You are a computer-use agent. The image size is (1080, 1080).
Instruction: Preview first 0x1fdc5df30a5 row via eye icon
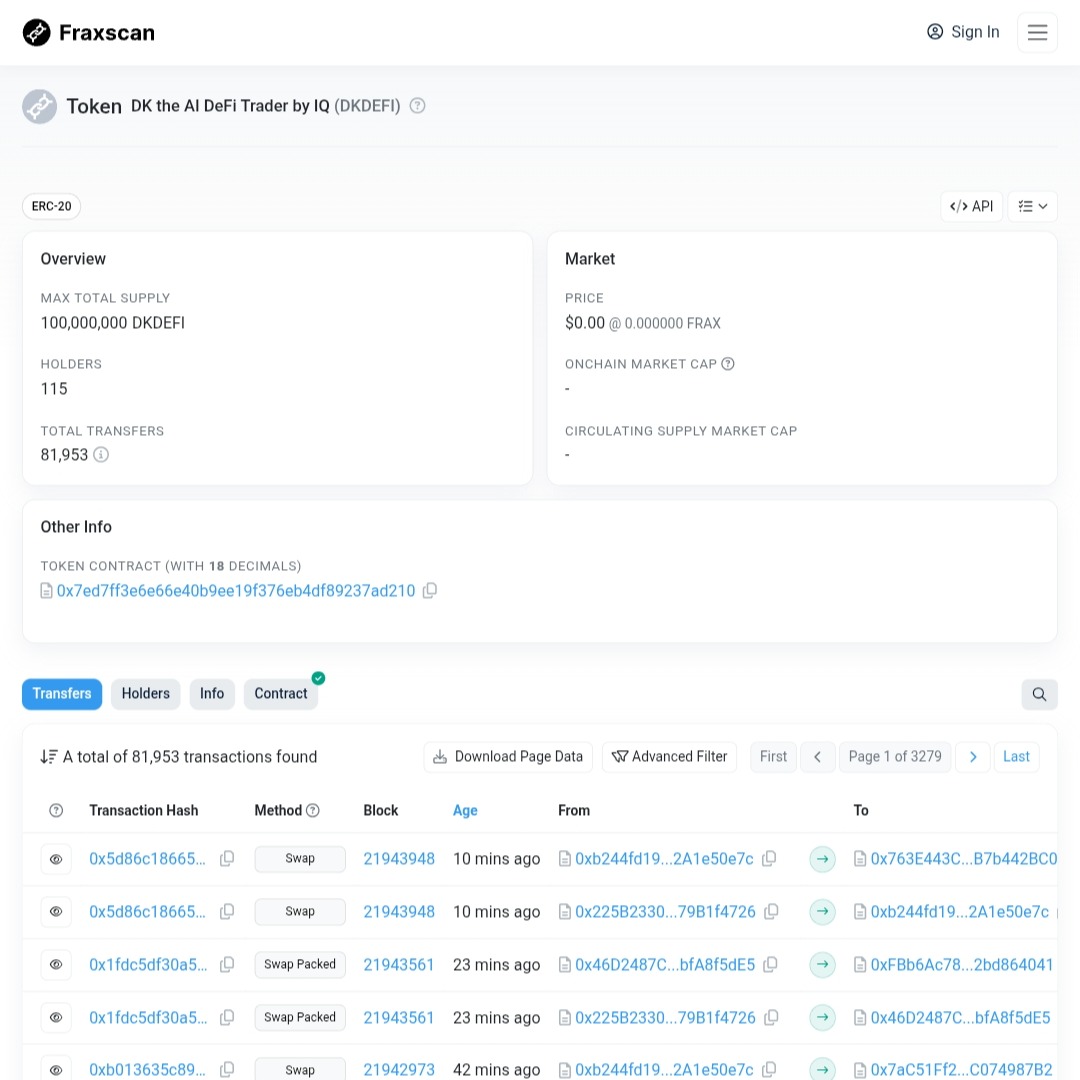(x=56, y=965)
